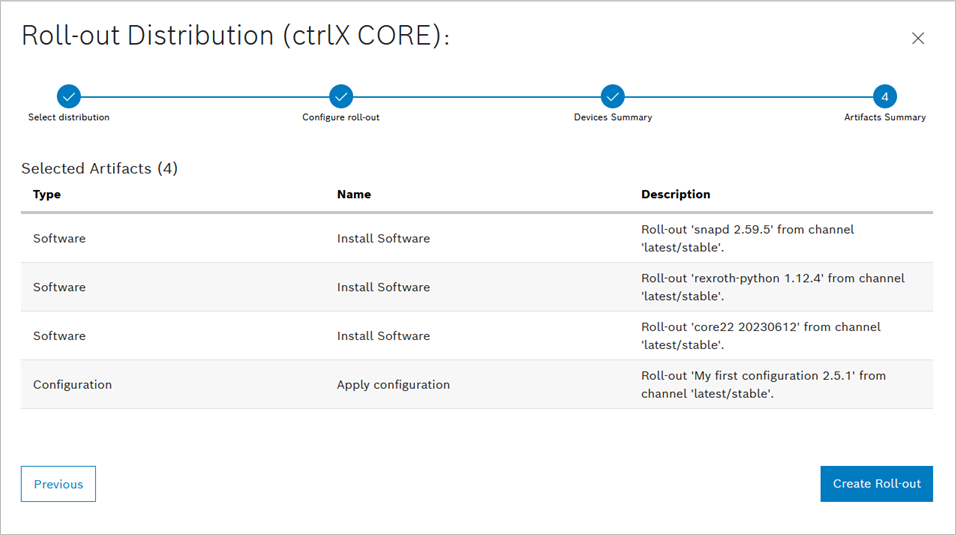This screenshot has height=535, width=956.
Task: Click the step 4 numbered circle
Action: click(884, 96)
